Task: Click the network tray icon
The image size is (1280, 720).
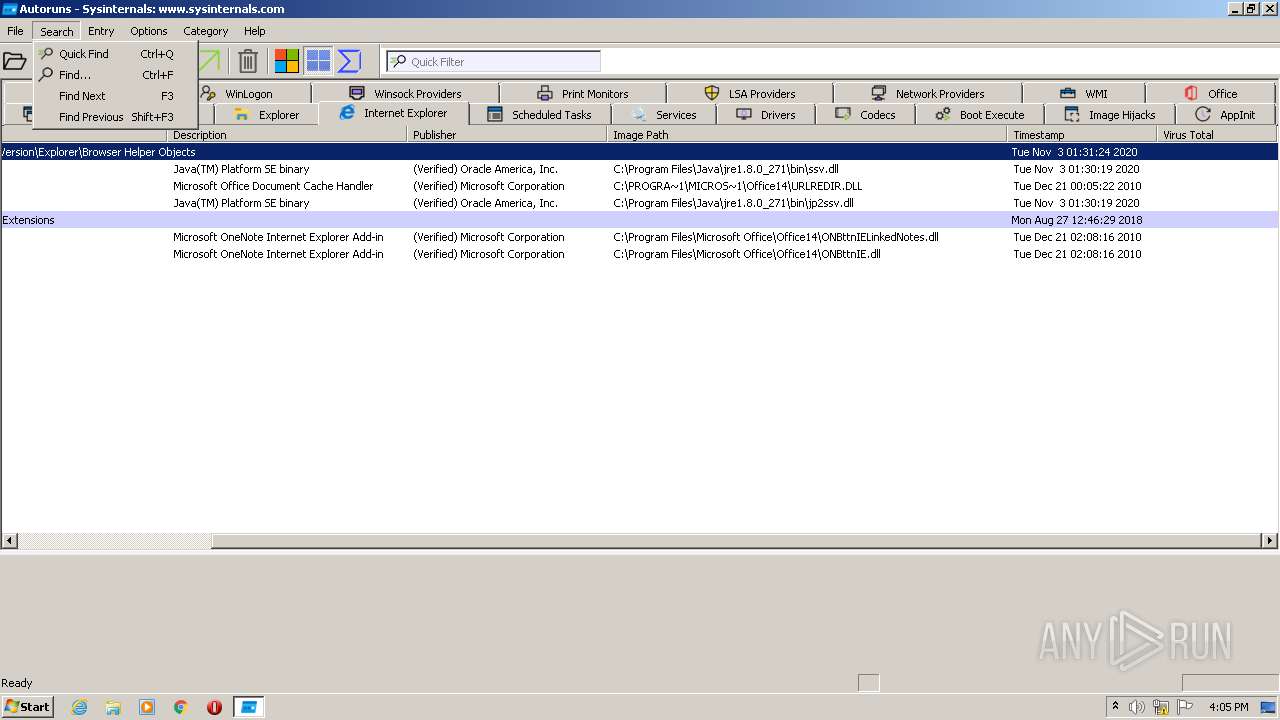Action: point(1161,707)
